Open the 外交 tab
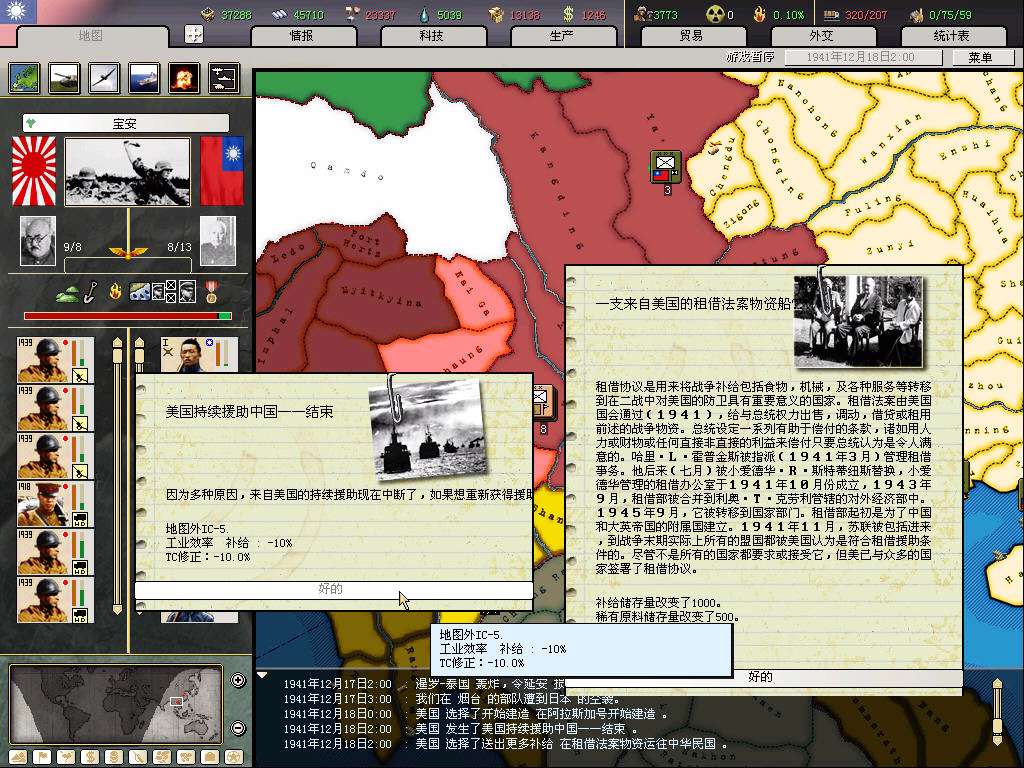The width and height of the screenshot is (1024, 768). point(822,36)
